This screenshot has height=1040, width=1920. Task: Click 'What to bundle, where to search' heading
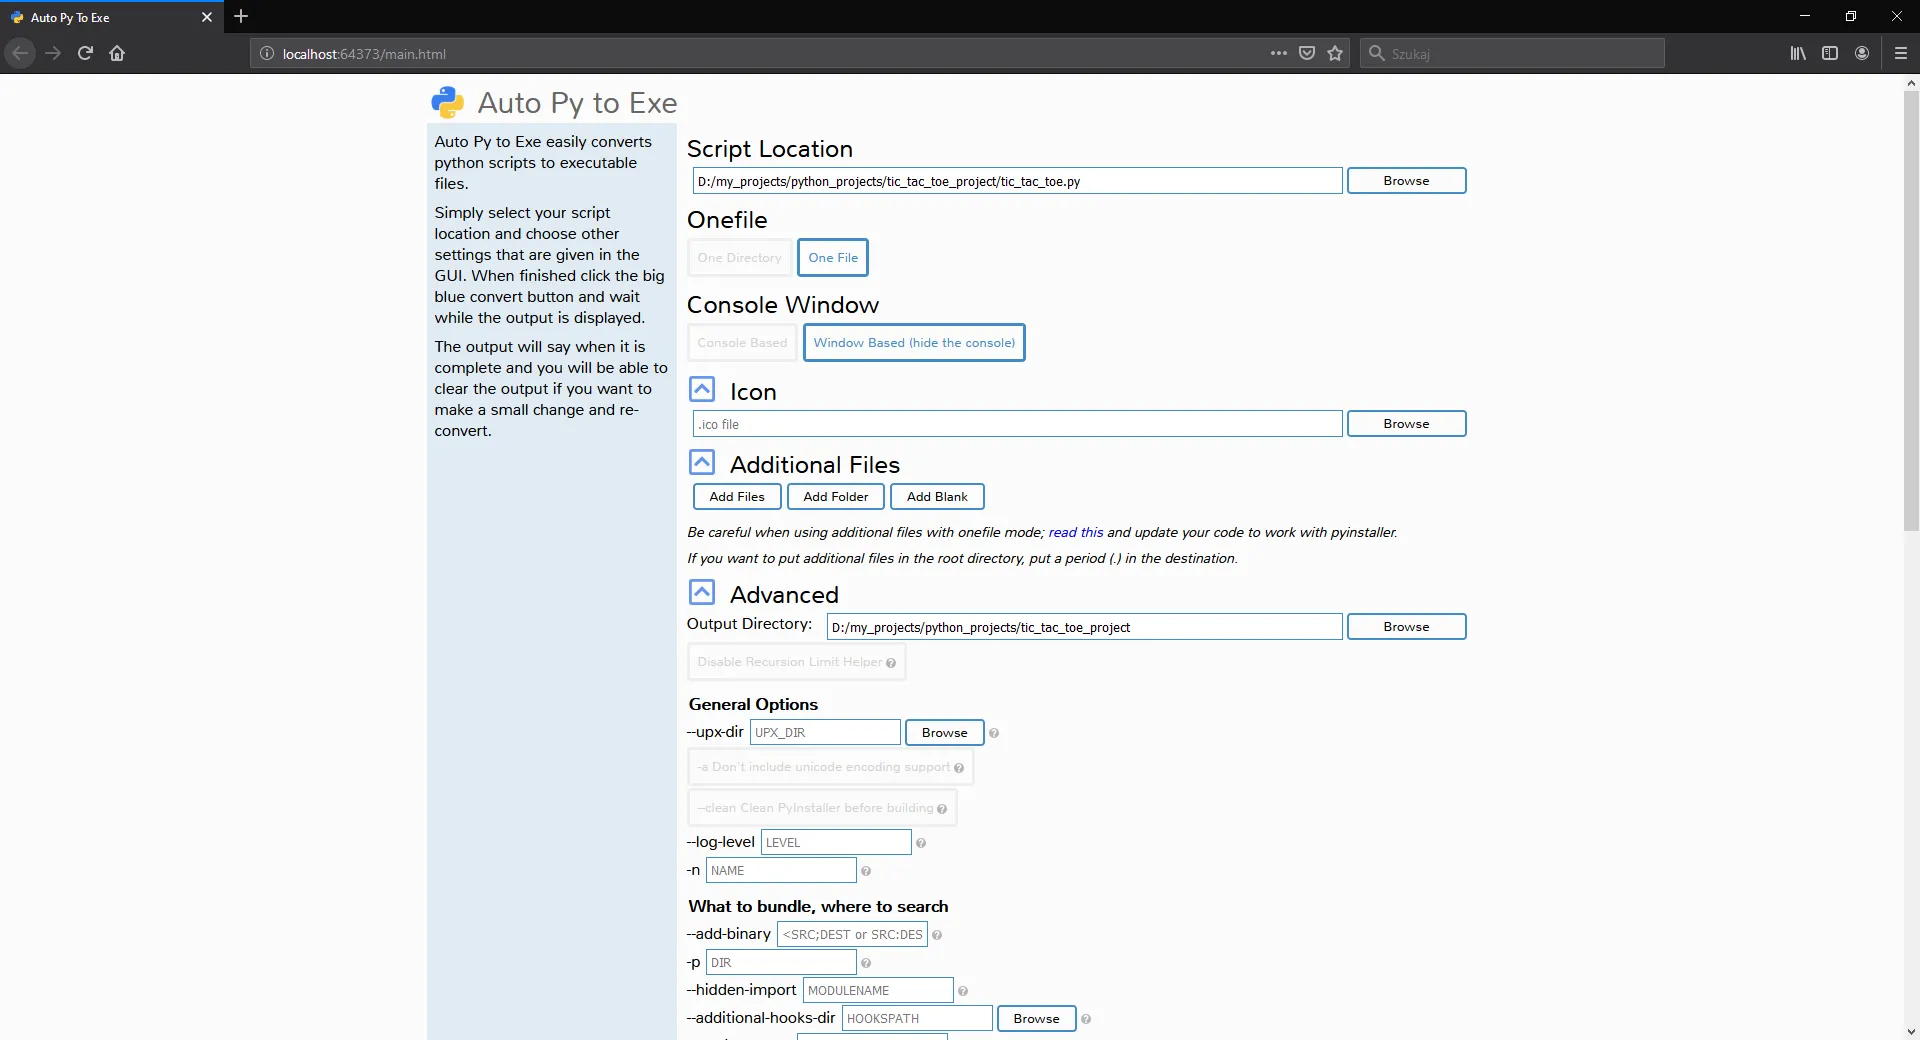(818, 907)
